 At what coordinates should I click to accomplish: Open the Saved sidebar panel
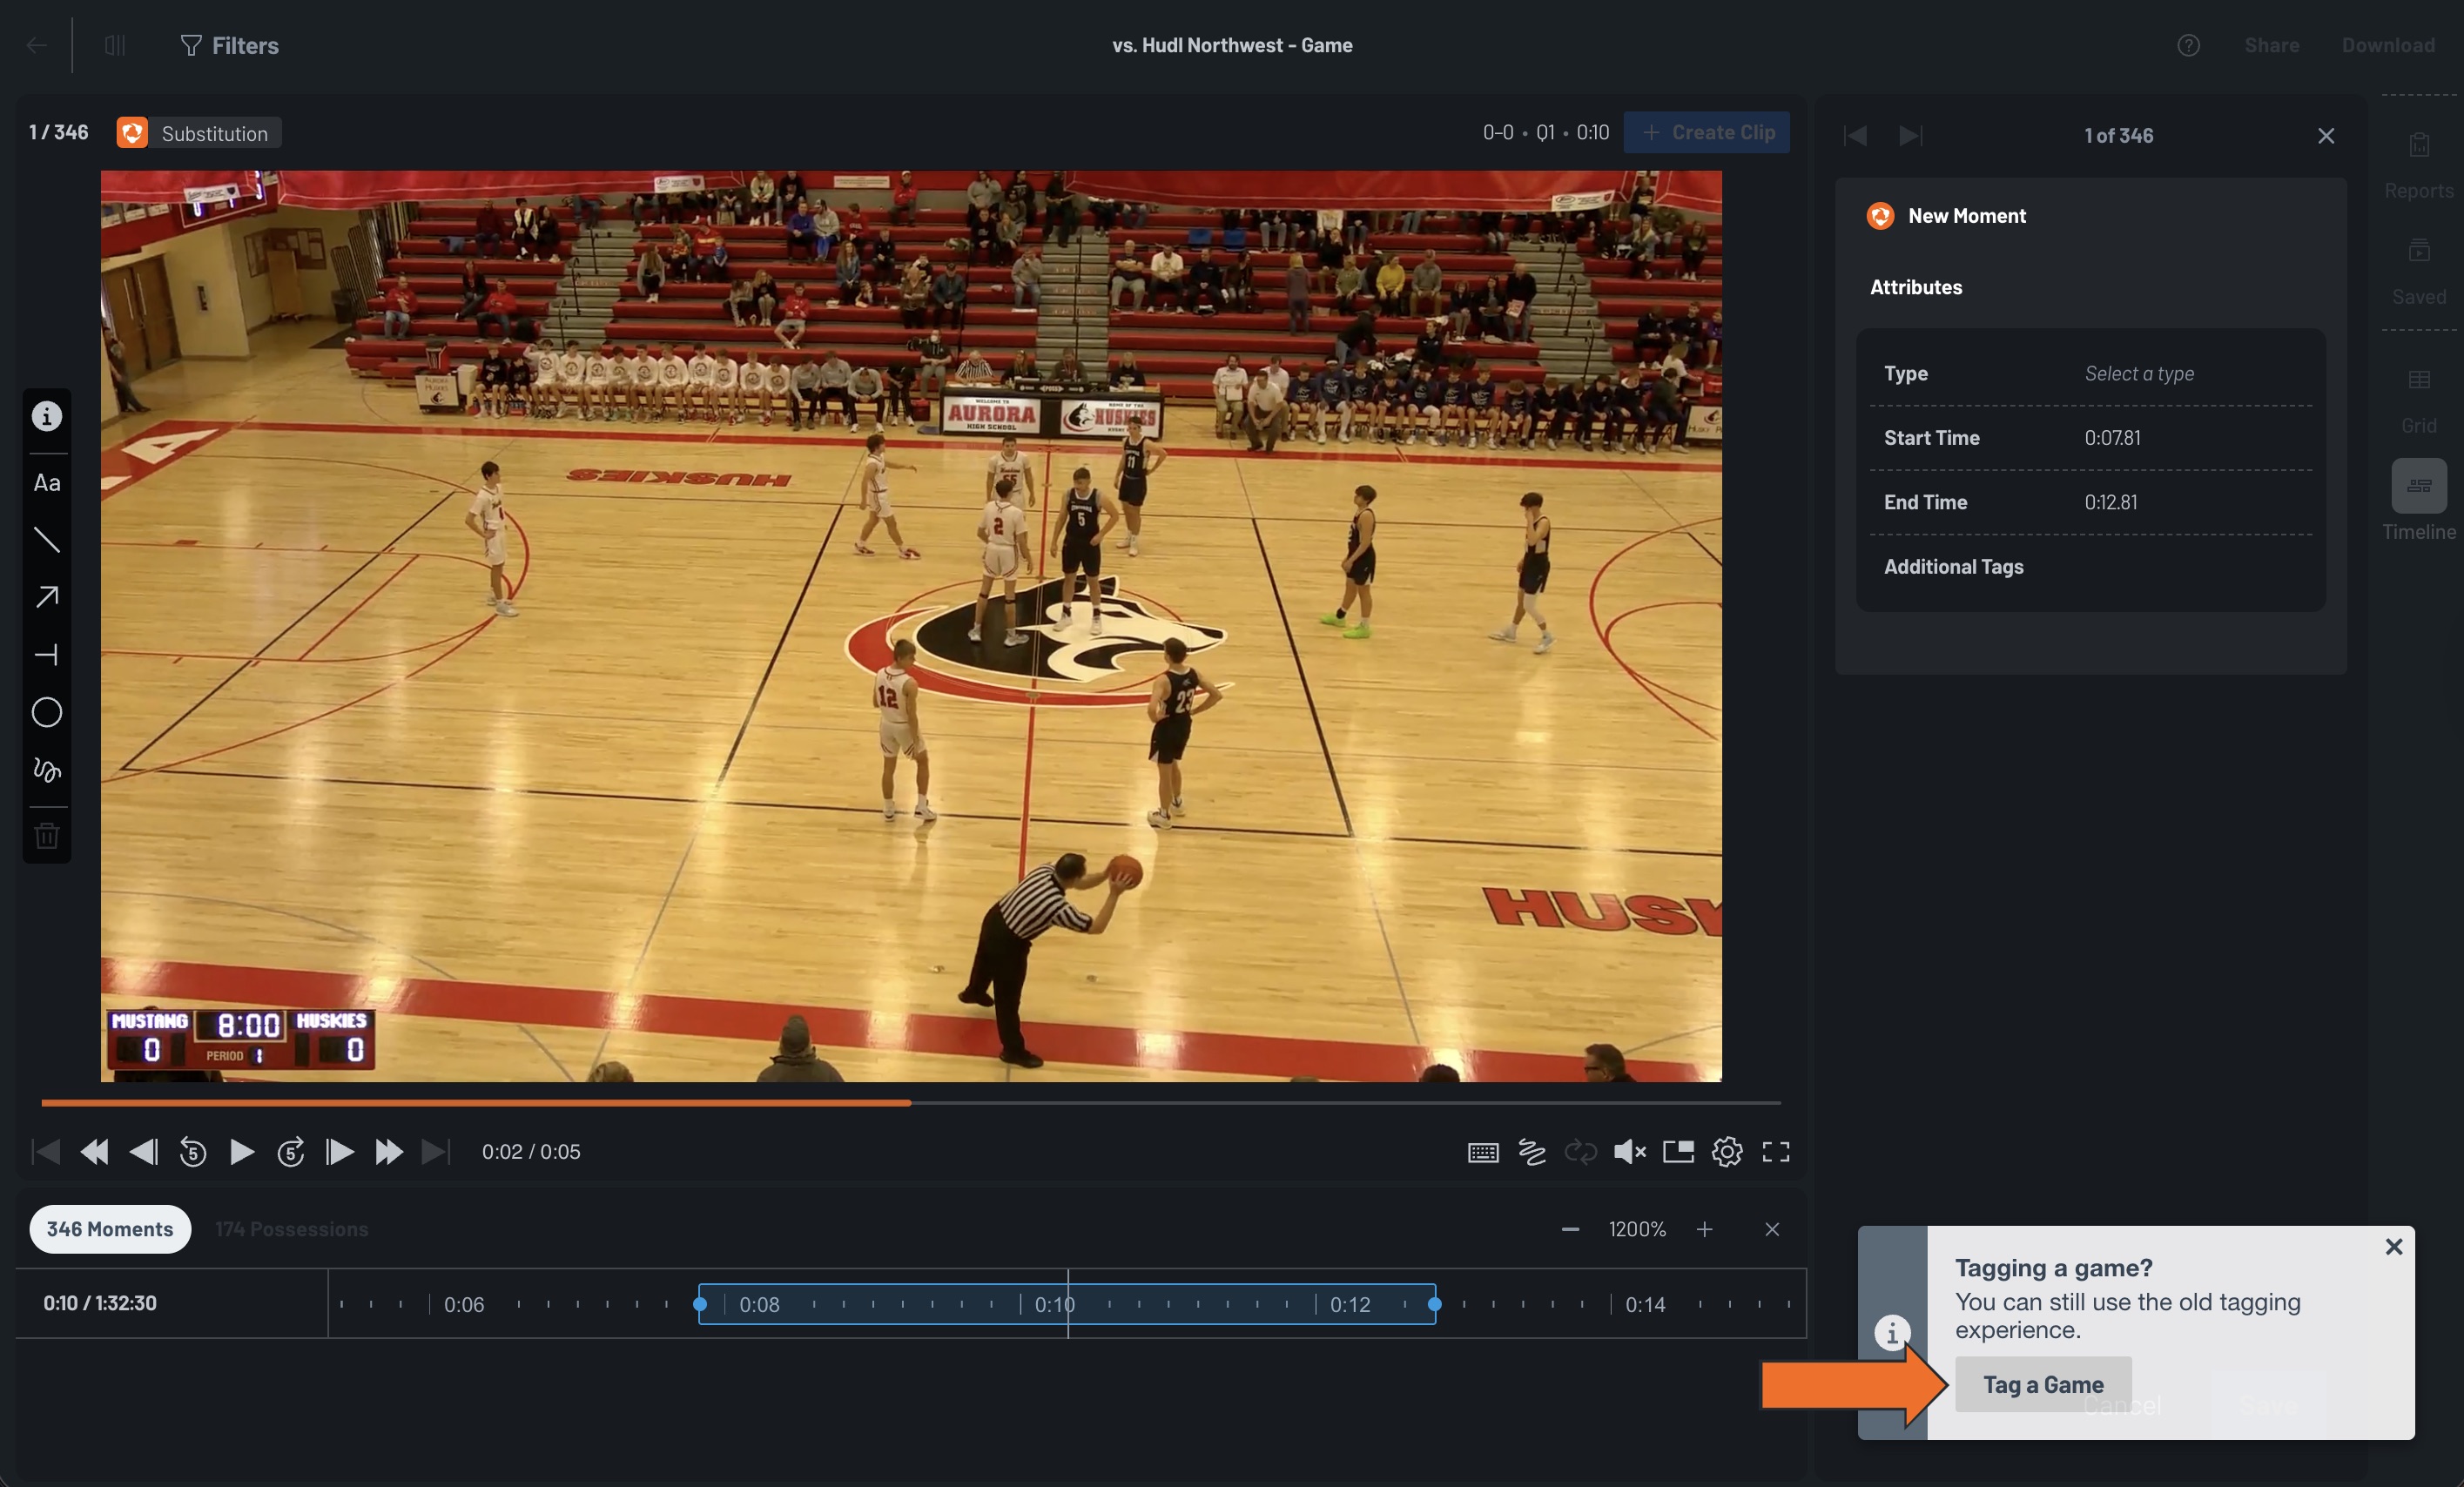(2419, 272)
